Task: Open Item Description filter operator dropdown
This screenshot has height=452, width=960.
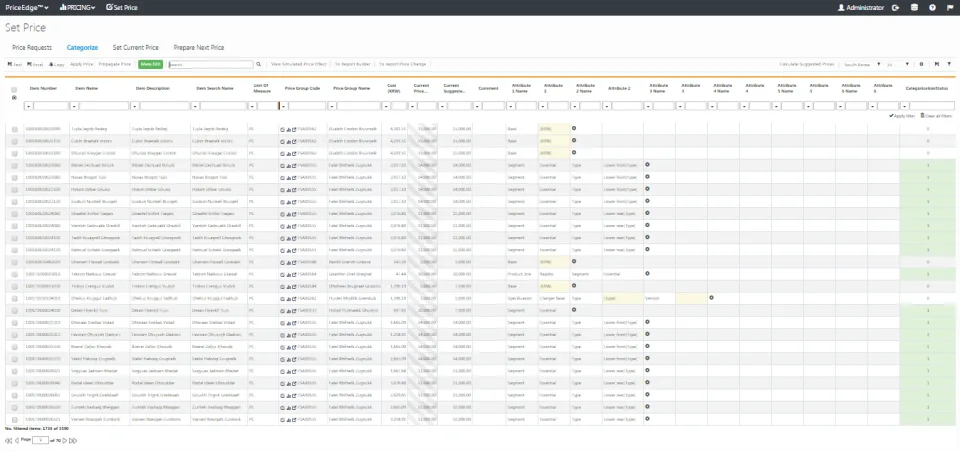Action: pos(135,106)
